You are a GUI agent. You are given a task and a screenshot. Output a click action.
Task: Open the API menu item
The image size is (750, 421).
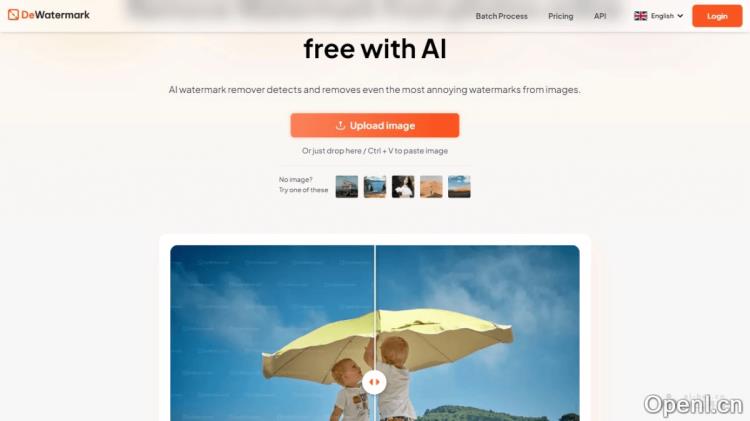point(600,16)
